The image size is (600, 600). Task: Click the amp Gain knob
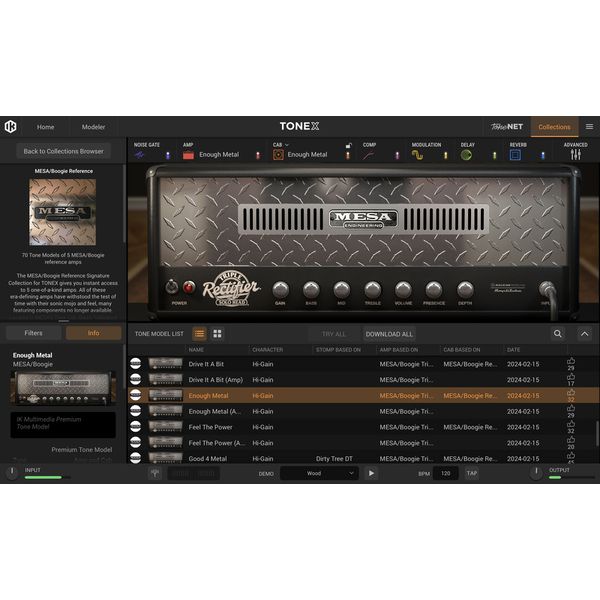[280, 290]
